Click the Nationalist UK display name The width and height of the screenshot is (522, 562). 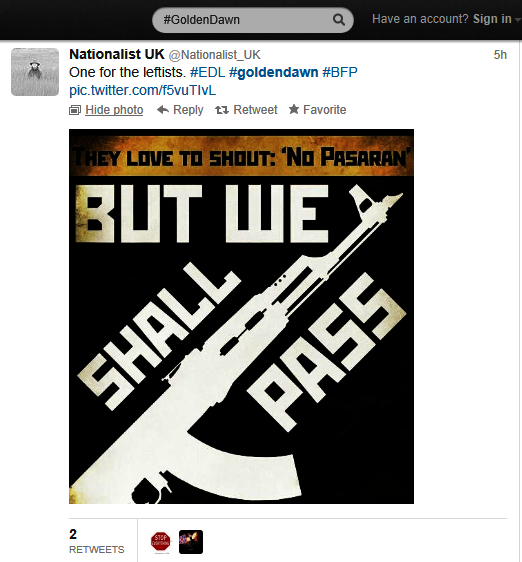[x=117, y=54]
